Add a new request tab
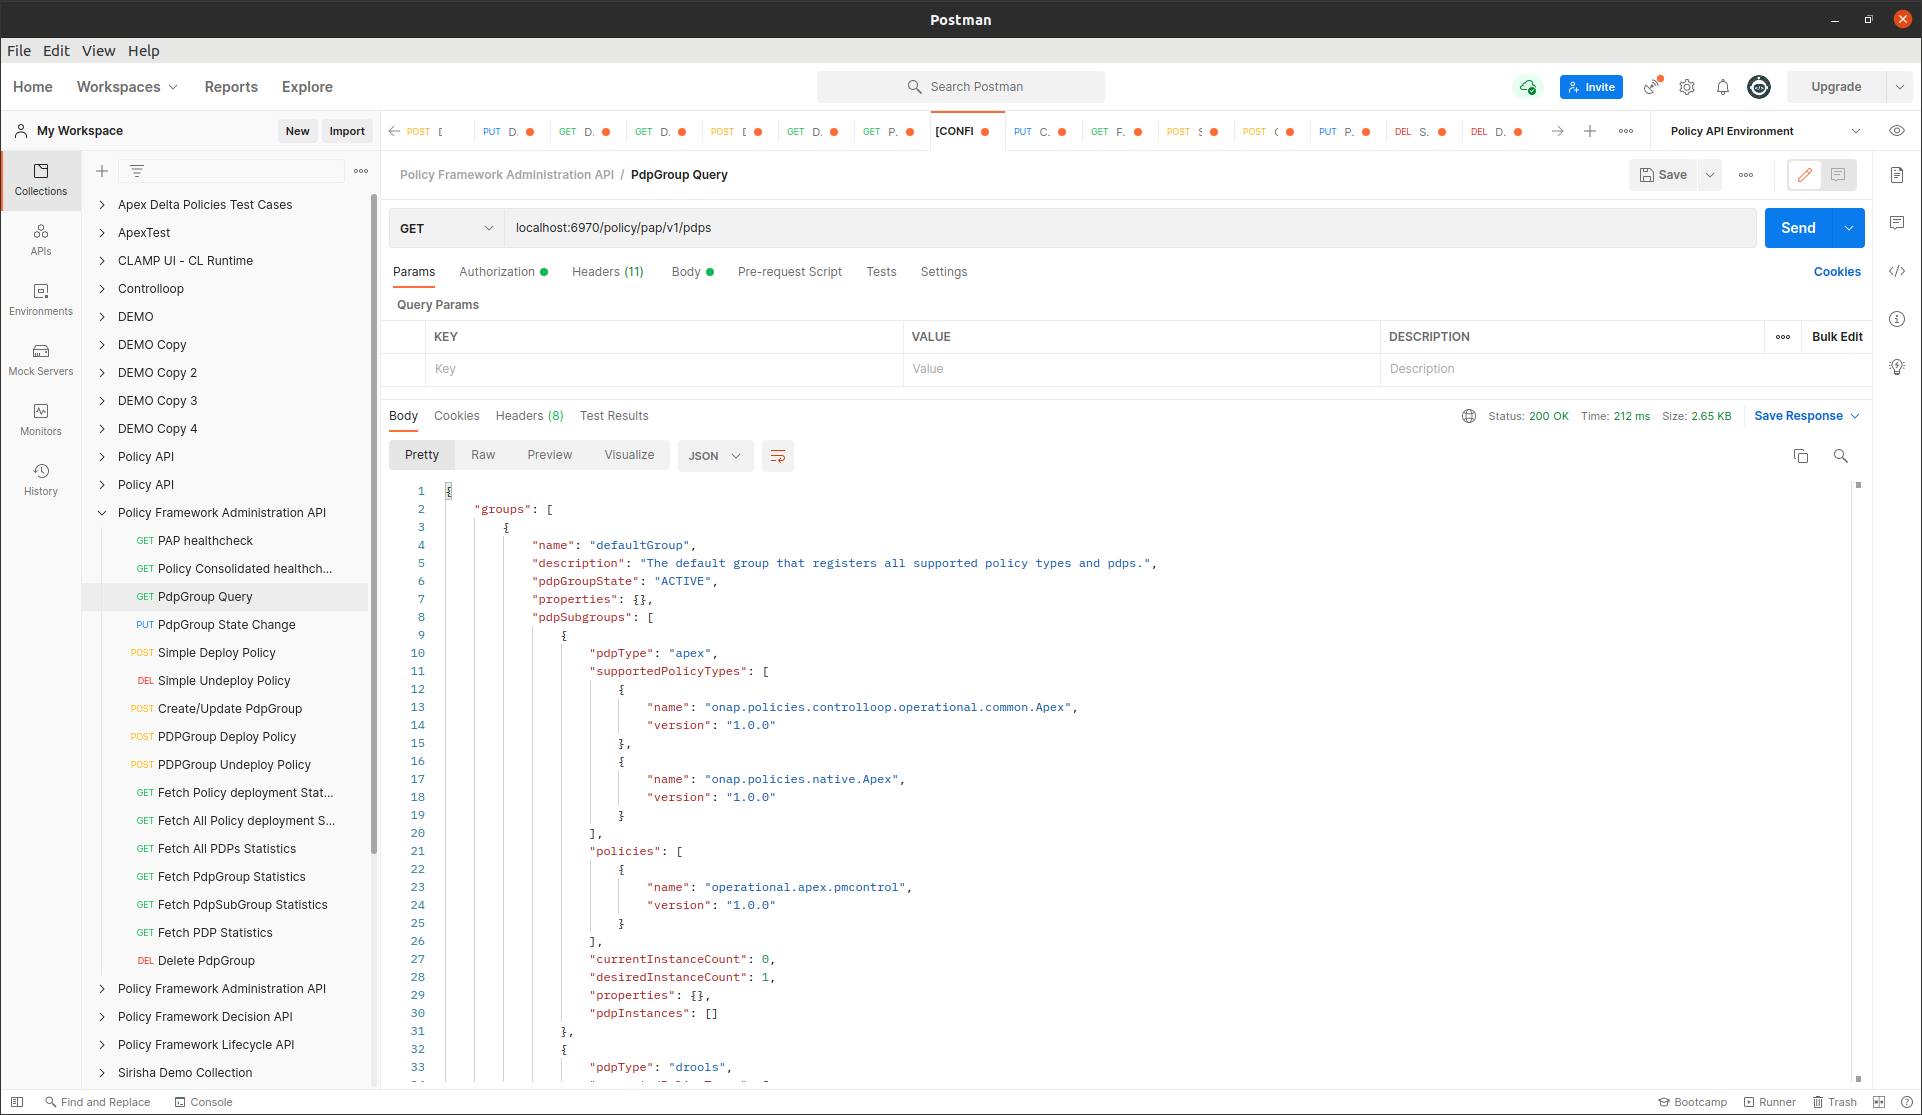This screenshot has height=1115, width=1922. pos(1590,131)
